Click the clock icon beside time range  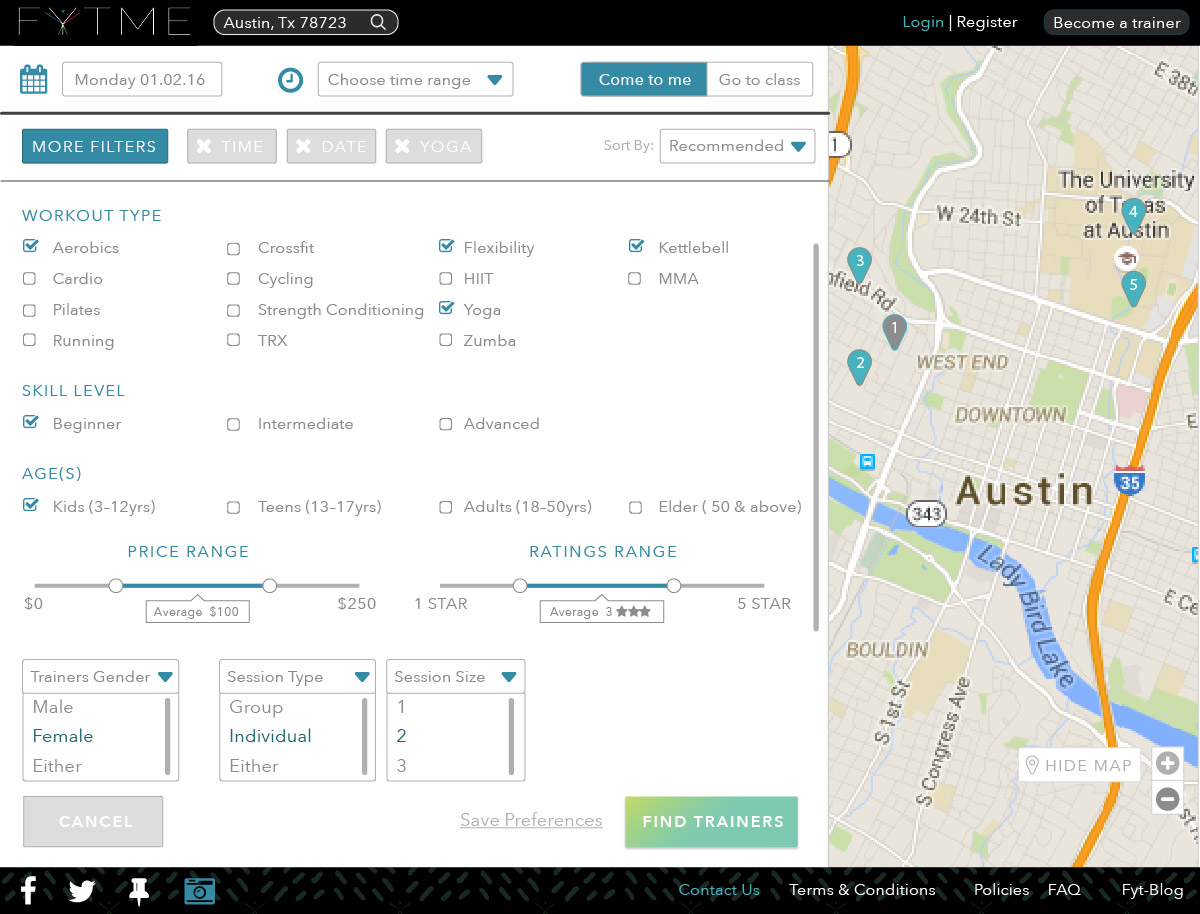(290, 80)
